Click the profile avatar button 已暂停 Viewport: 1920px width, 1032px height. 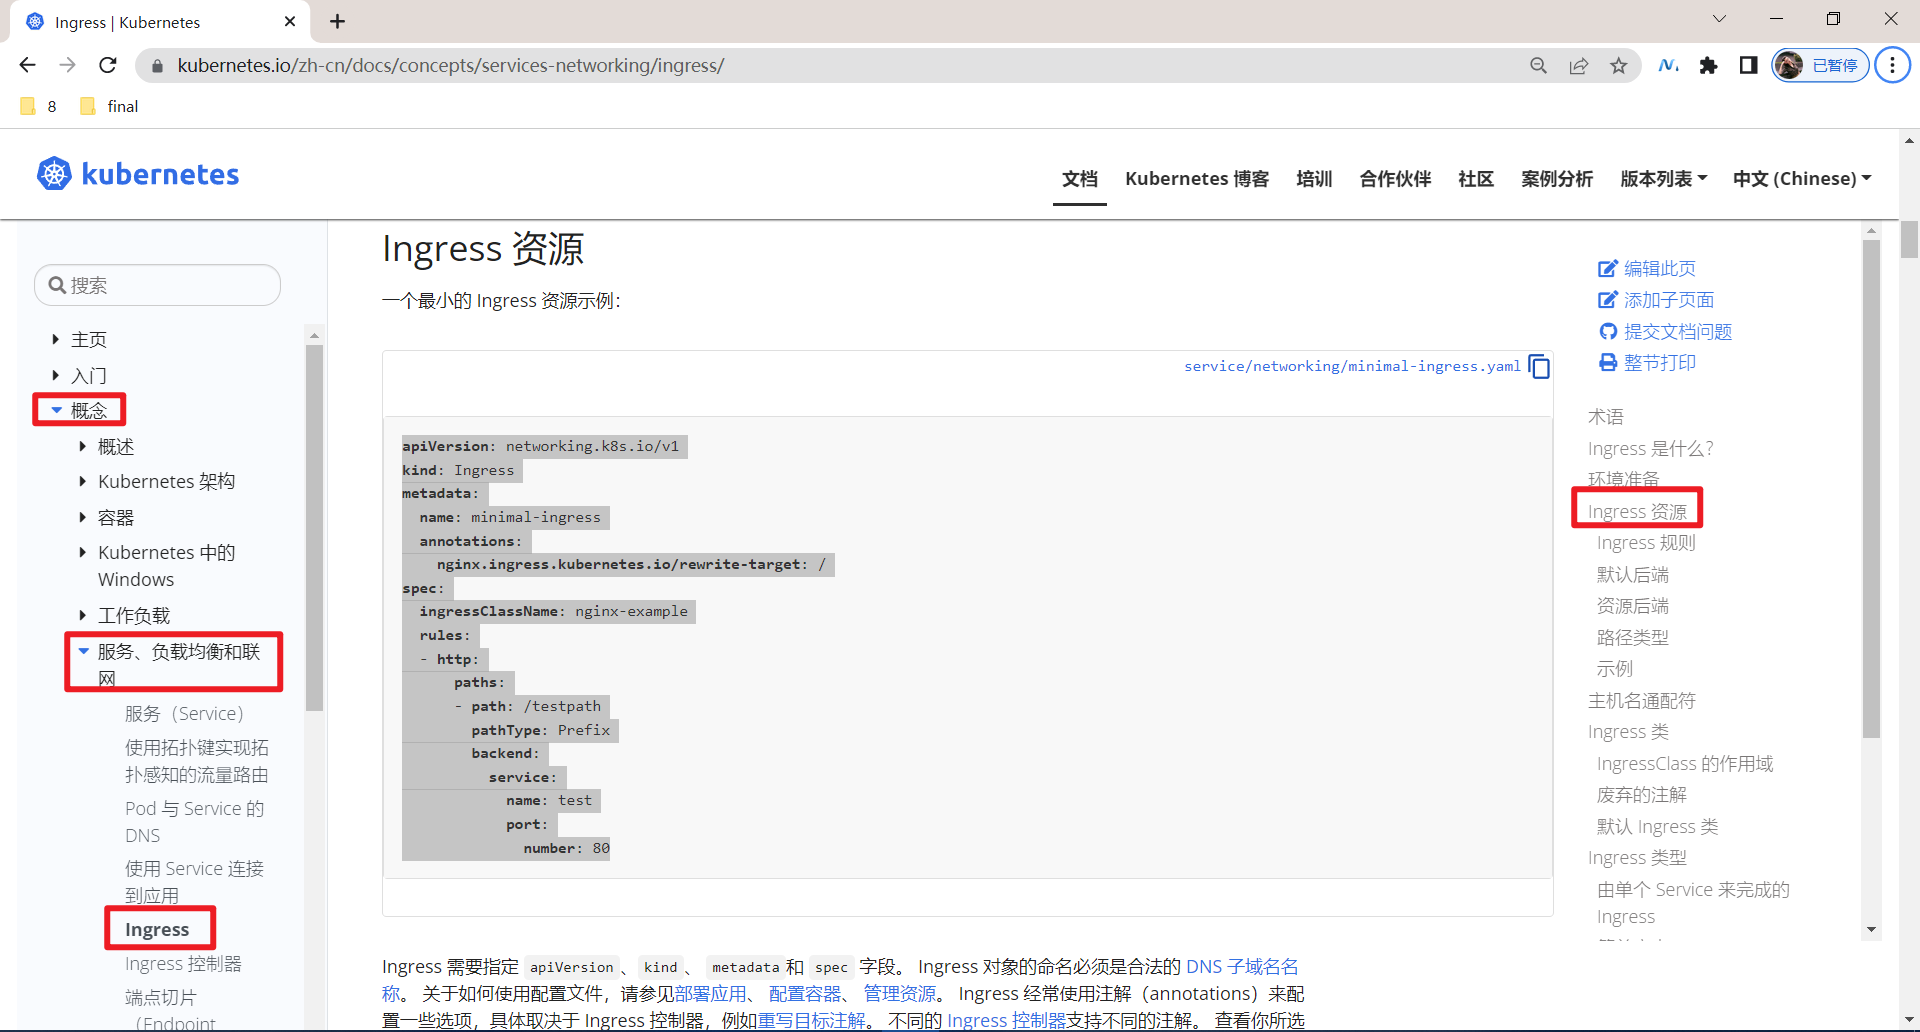[1820, 65]
